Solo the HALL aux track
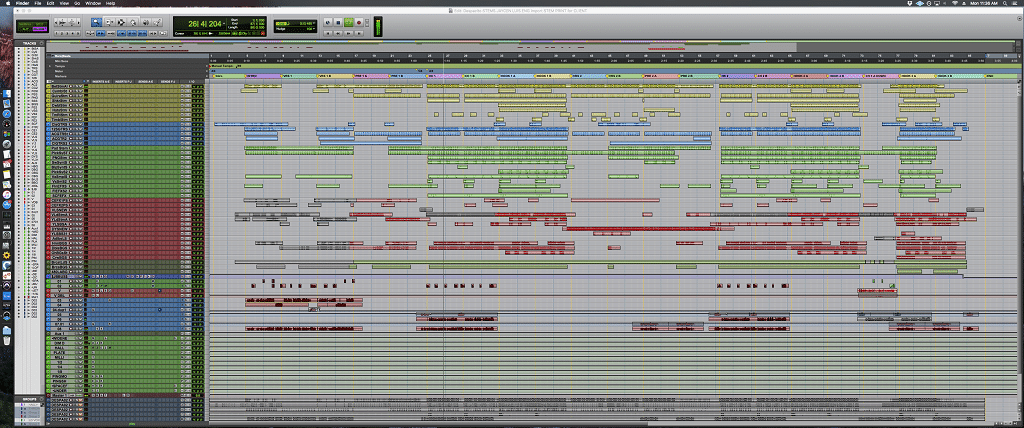 pyautogui.click(x=78, y=348)
